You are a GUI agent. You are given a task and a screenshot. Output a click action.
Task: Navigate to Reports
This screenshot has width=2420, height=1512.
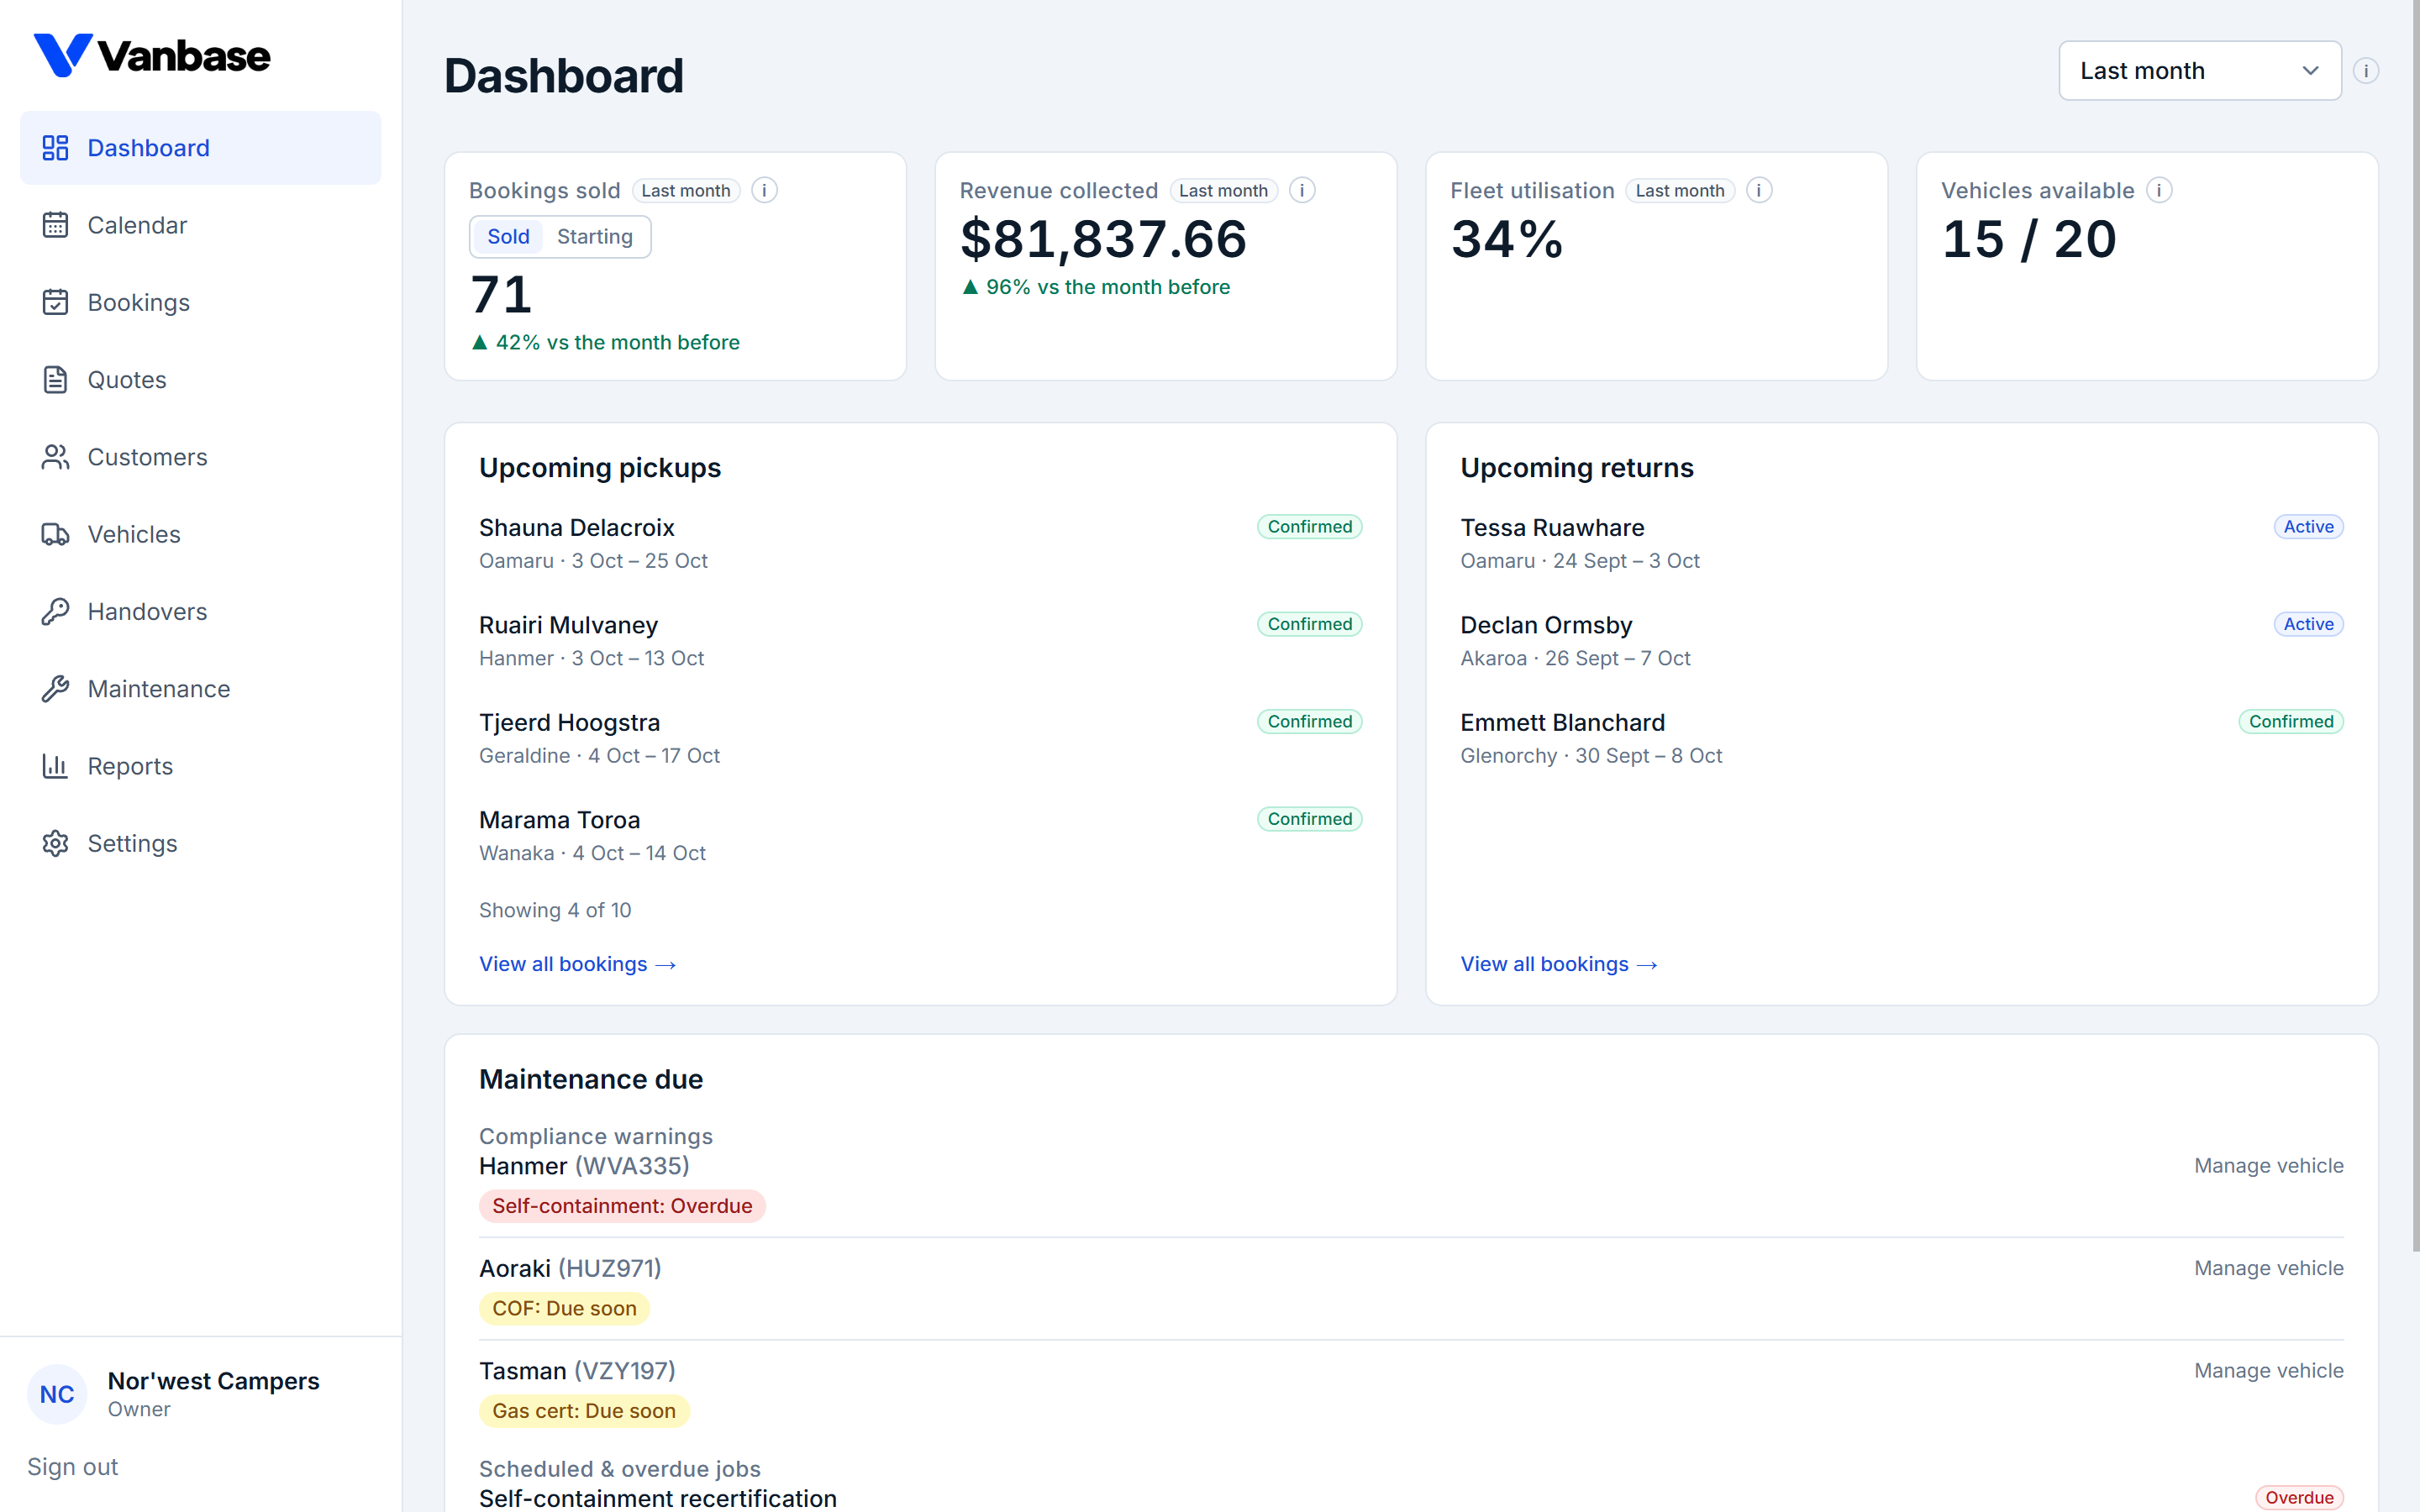tap(201, 766)
